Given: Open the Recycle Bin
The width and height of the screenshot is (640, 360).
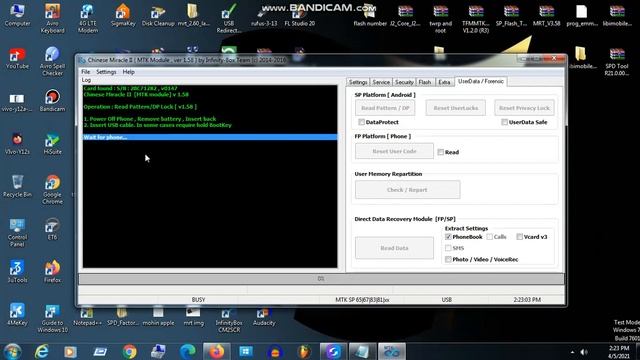Looking at the screenshot, I should click(x=17, y=186).
